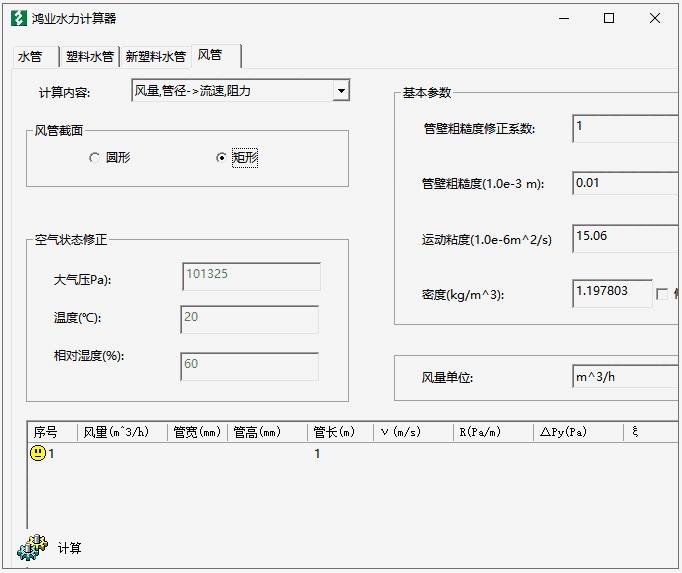The height and width of the screenshot is (573, 682).
Task: Click the 管长(m) column header
Action: (x=340, y=432)
